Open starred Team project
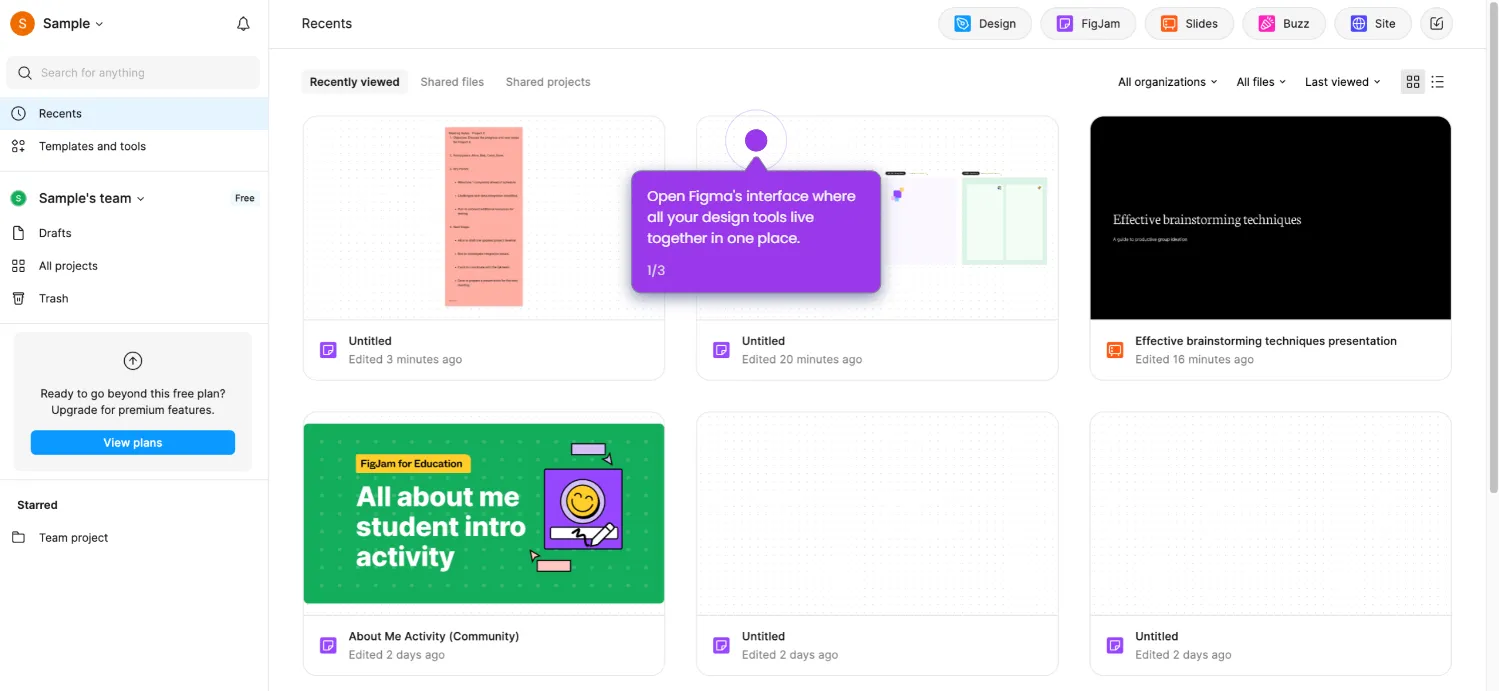 pyautogui.click(x=134, y=537)
